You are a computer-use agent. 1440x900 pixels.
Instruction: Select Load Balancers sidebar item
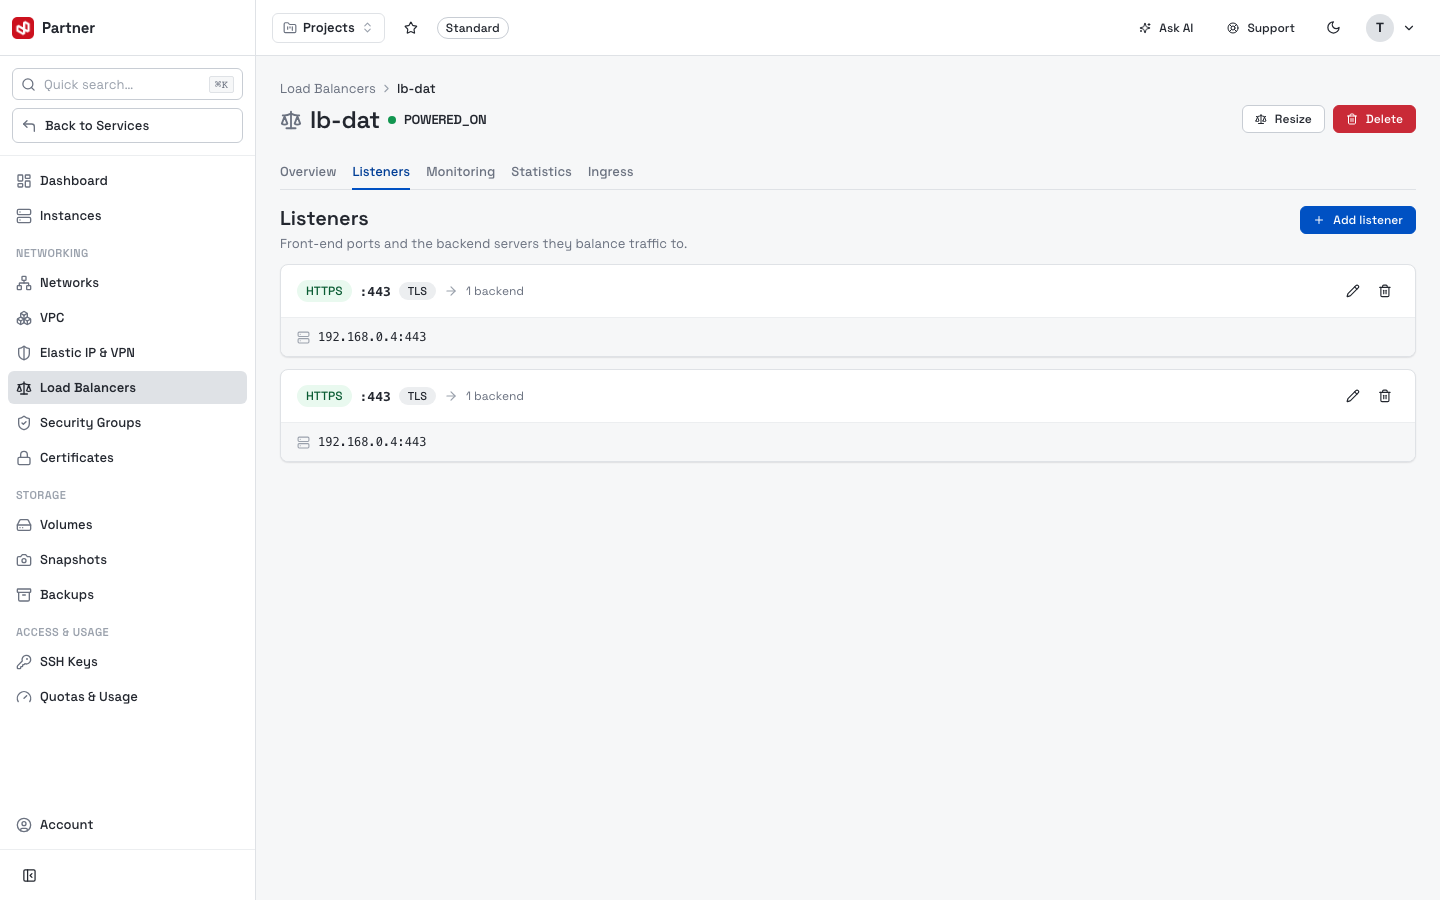coord(127,388)
